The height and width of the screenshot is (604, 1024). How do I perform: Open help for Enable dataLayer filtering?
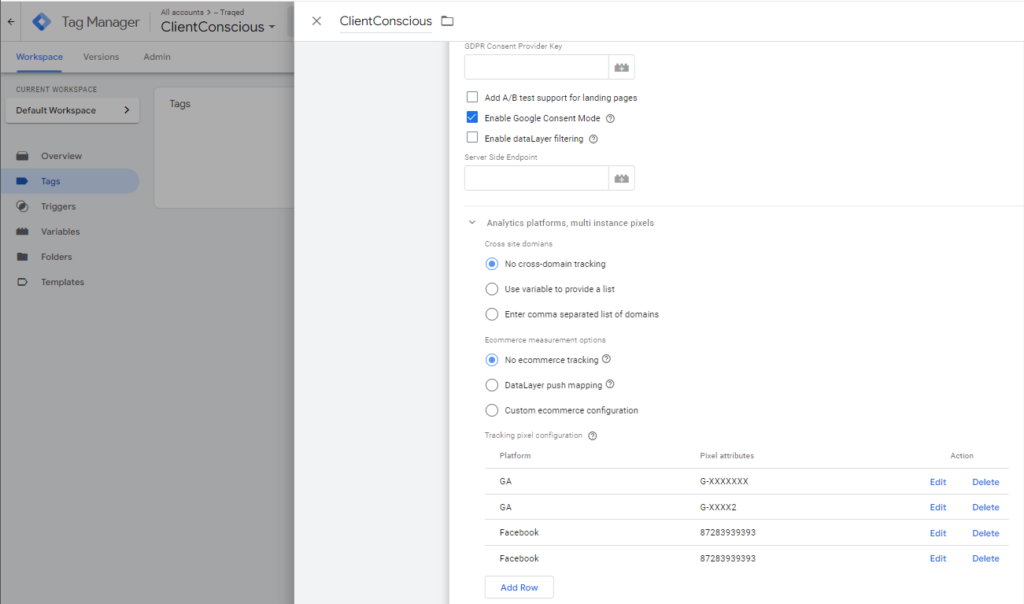pos(593,139)
